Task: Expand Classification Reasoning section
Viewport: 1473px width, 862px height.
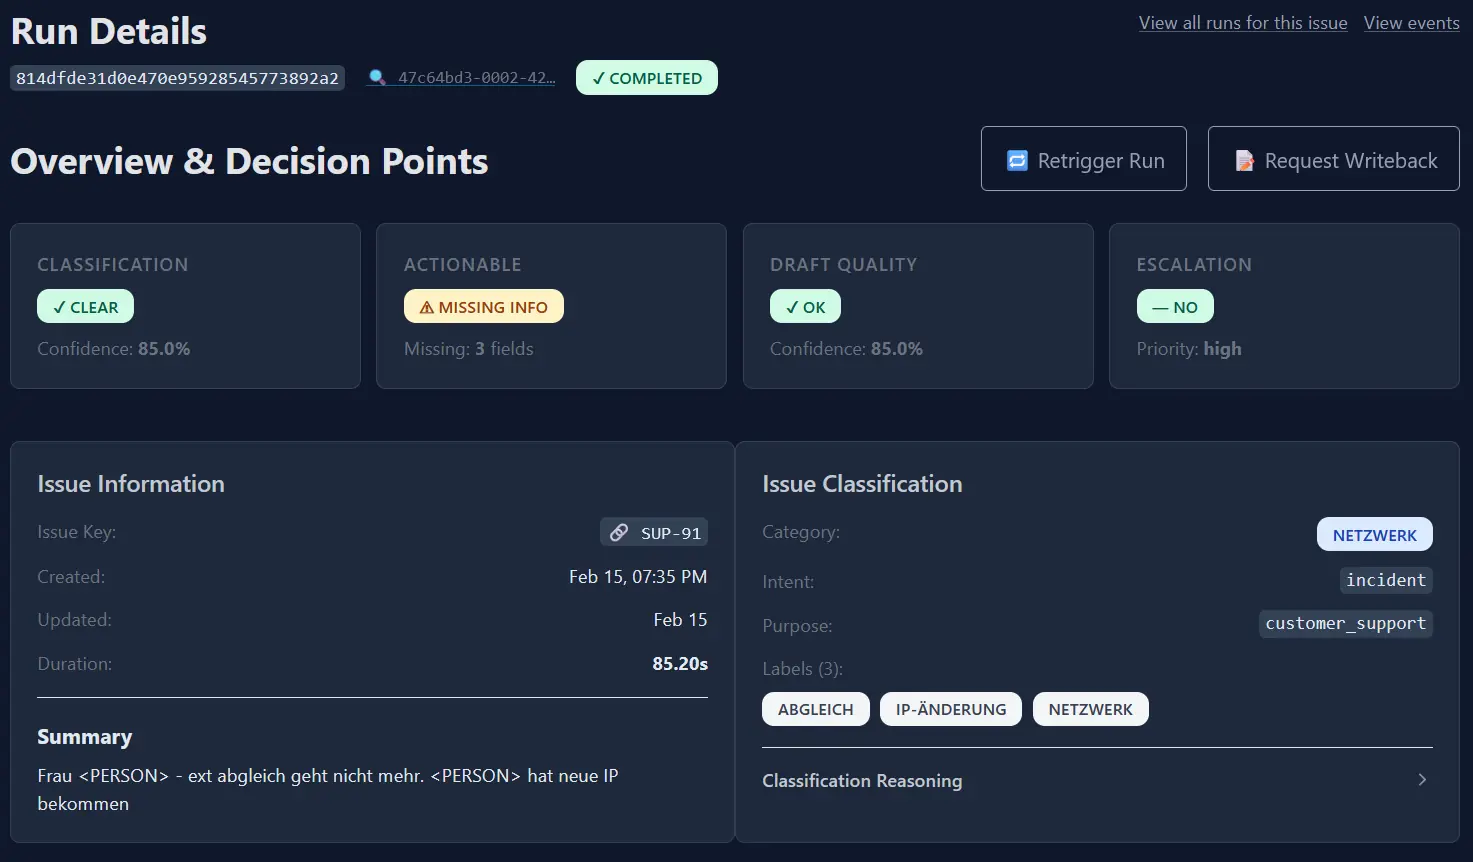Action: pyautogui.click(x=1097, y=780)
